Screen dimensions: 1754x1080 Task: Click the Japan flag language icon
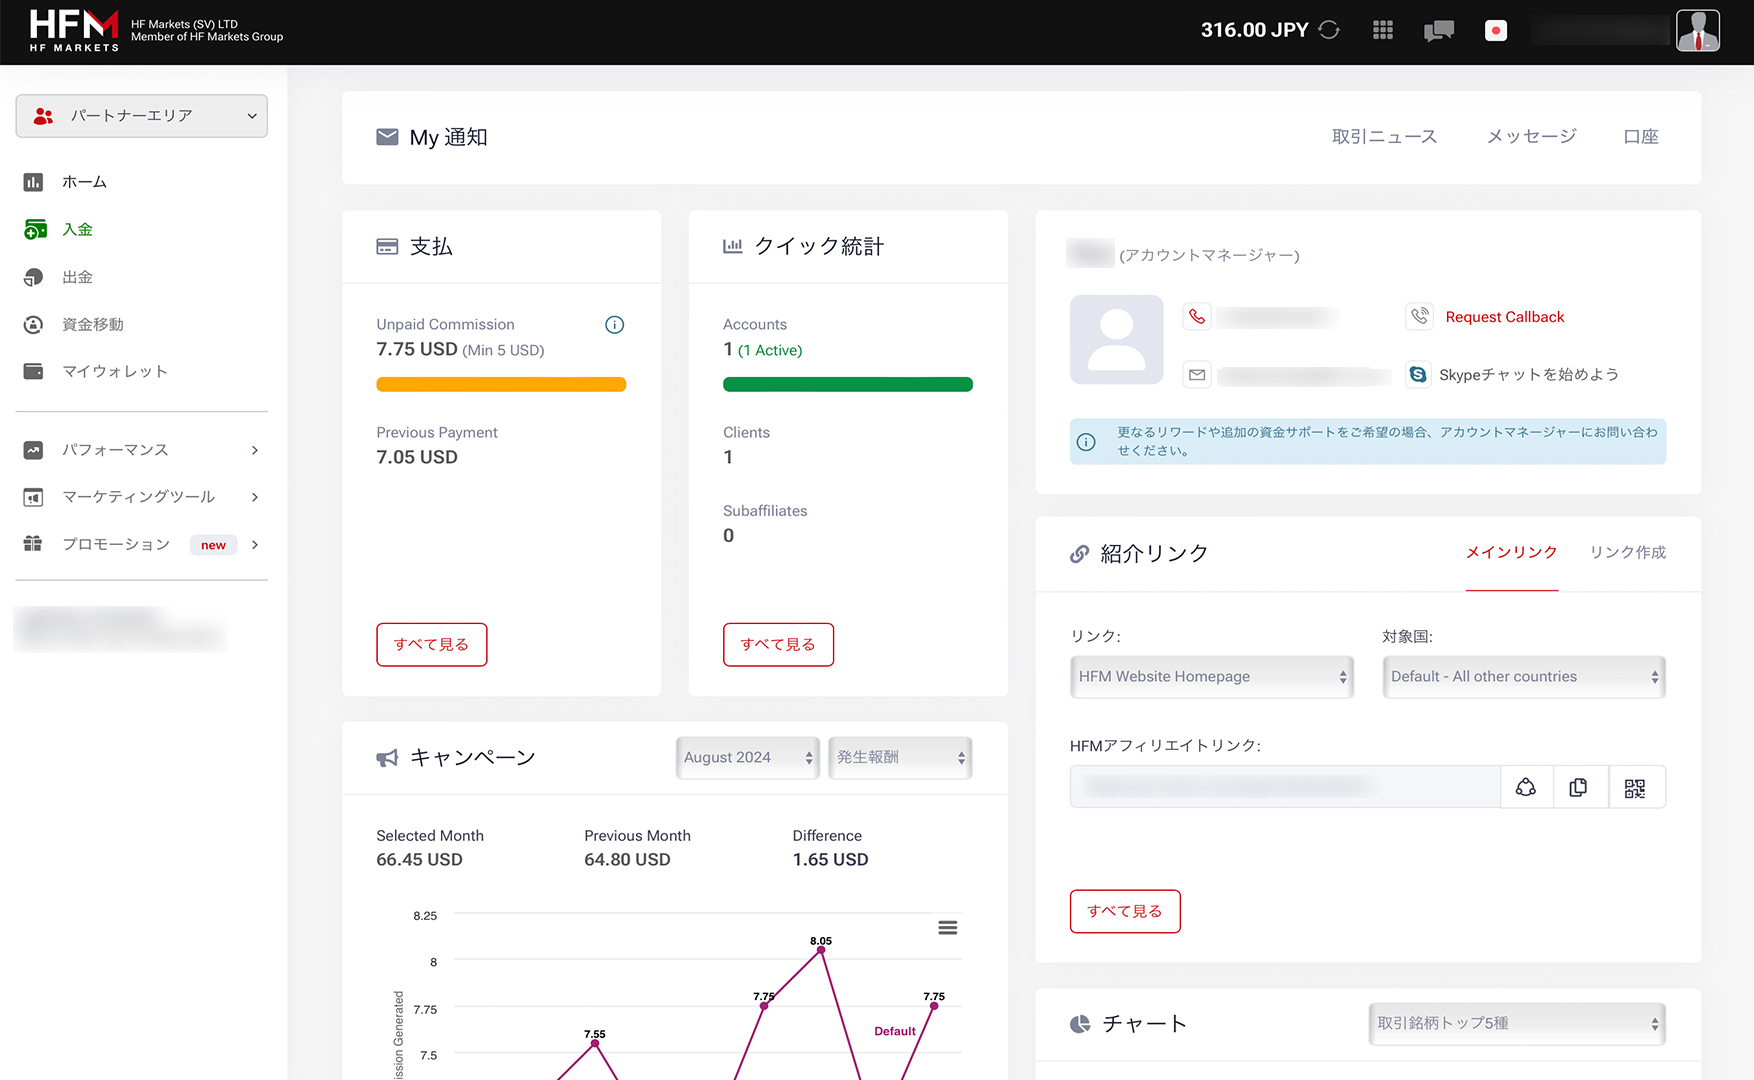pos(1496,31)
